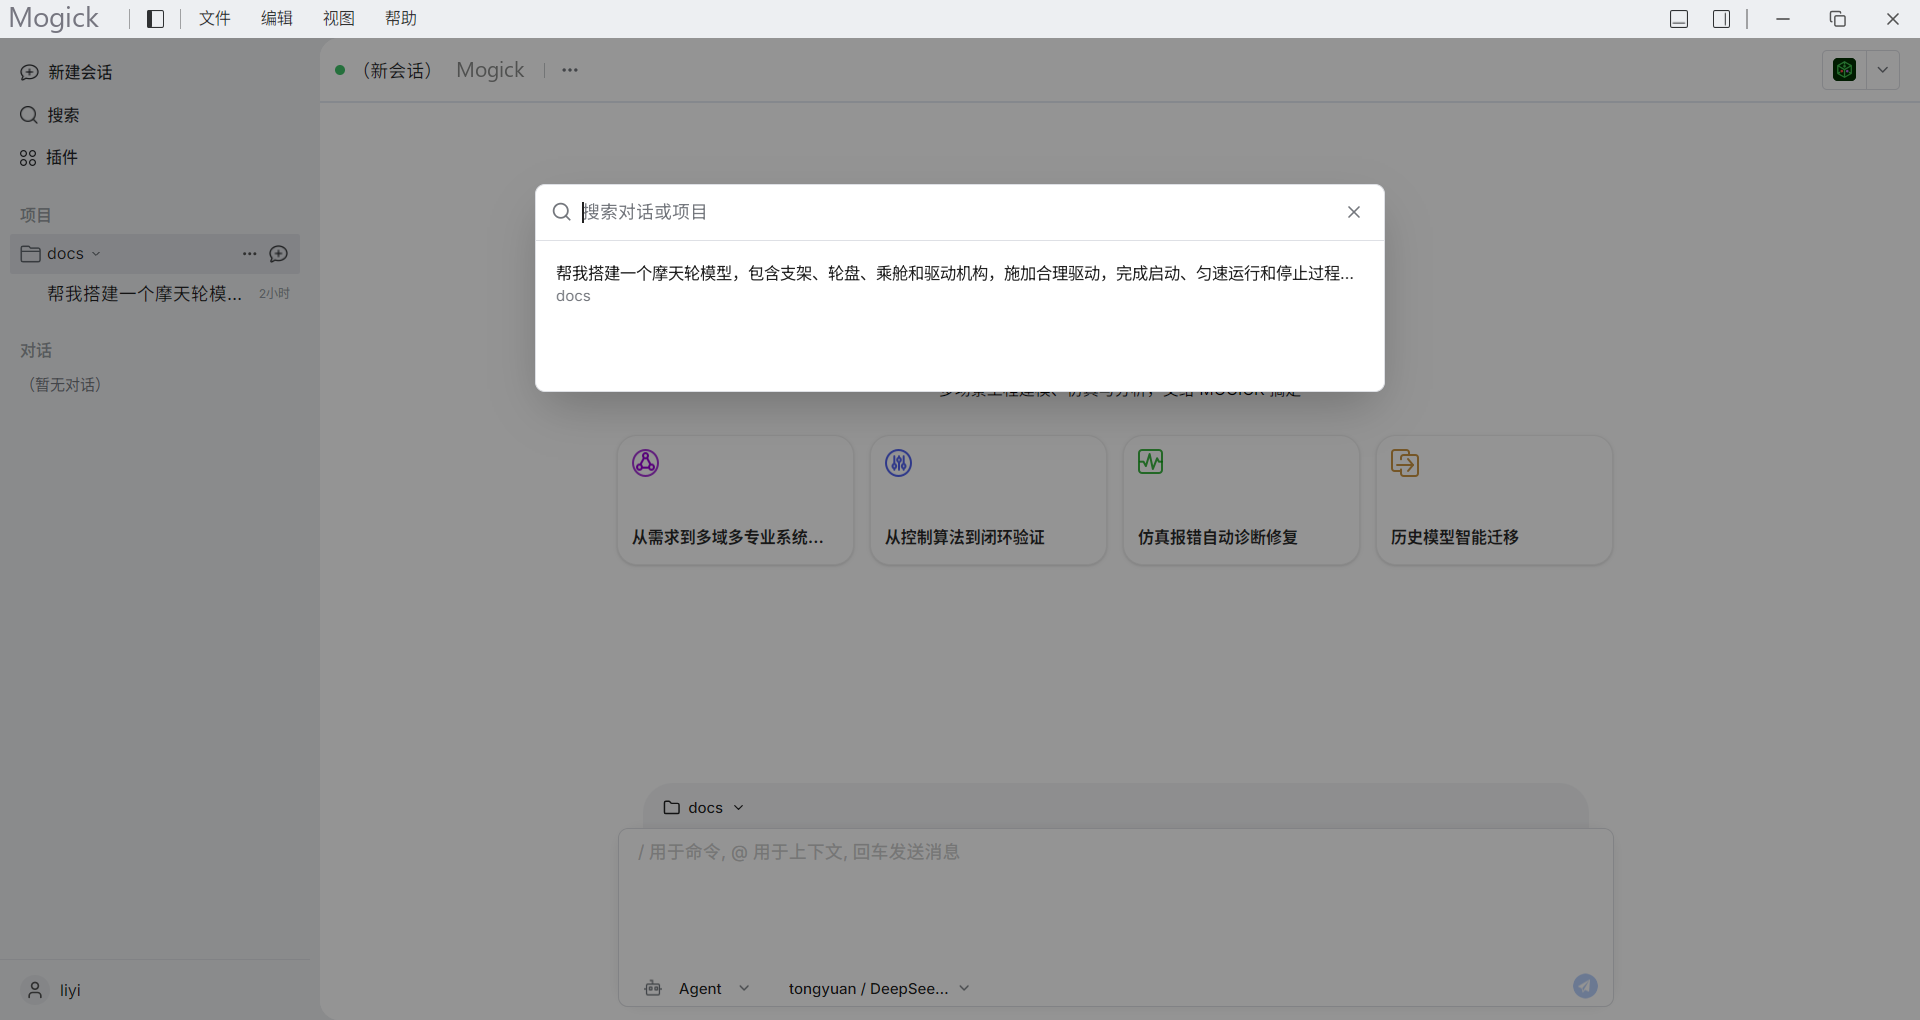Image resolution: width=1920 pixels, height=1020 pixels.
Task: Open the session more options ellipsis
Action: [x=570, y=70]
